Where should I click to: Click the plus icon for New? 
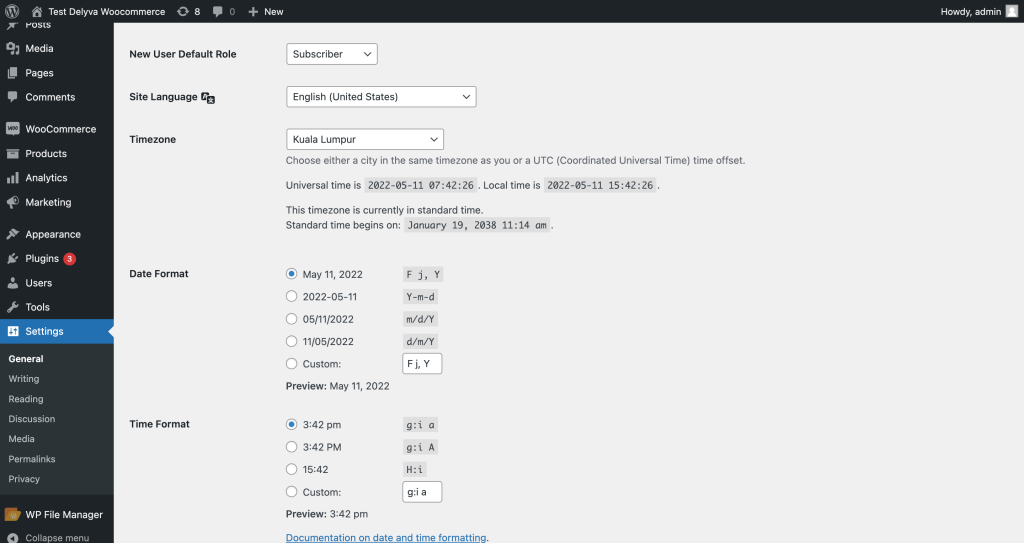click(253, 12)
